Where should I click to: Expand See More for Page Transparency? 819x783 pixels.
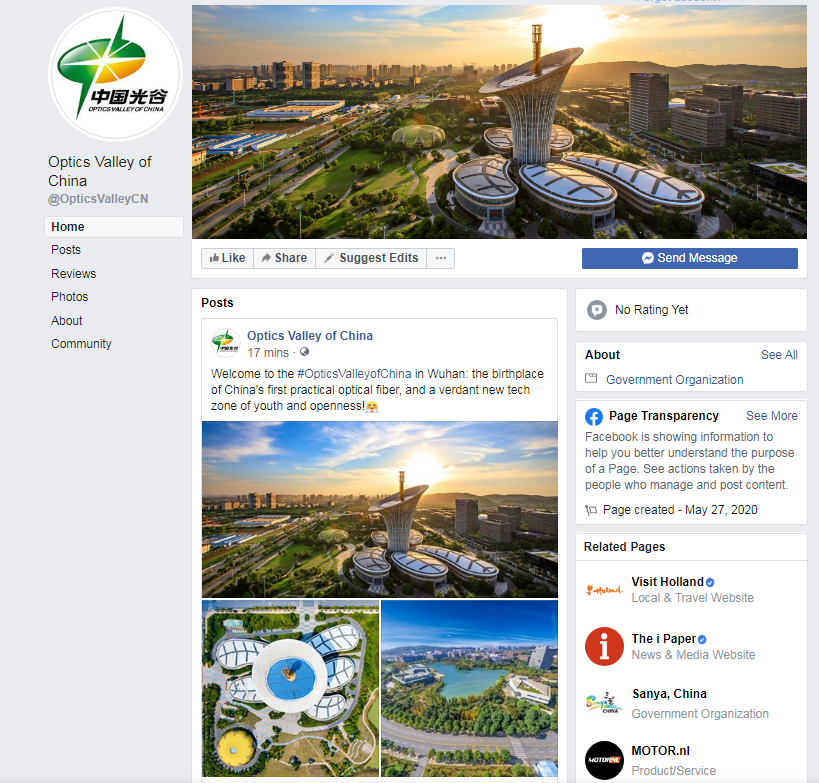click(771, 416)
